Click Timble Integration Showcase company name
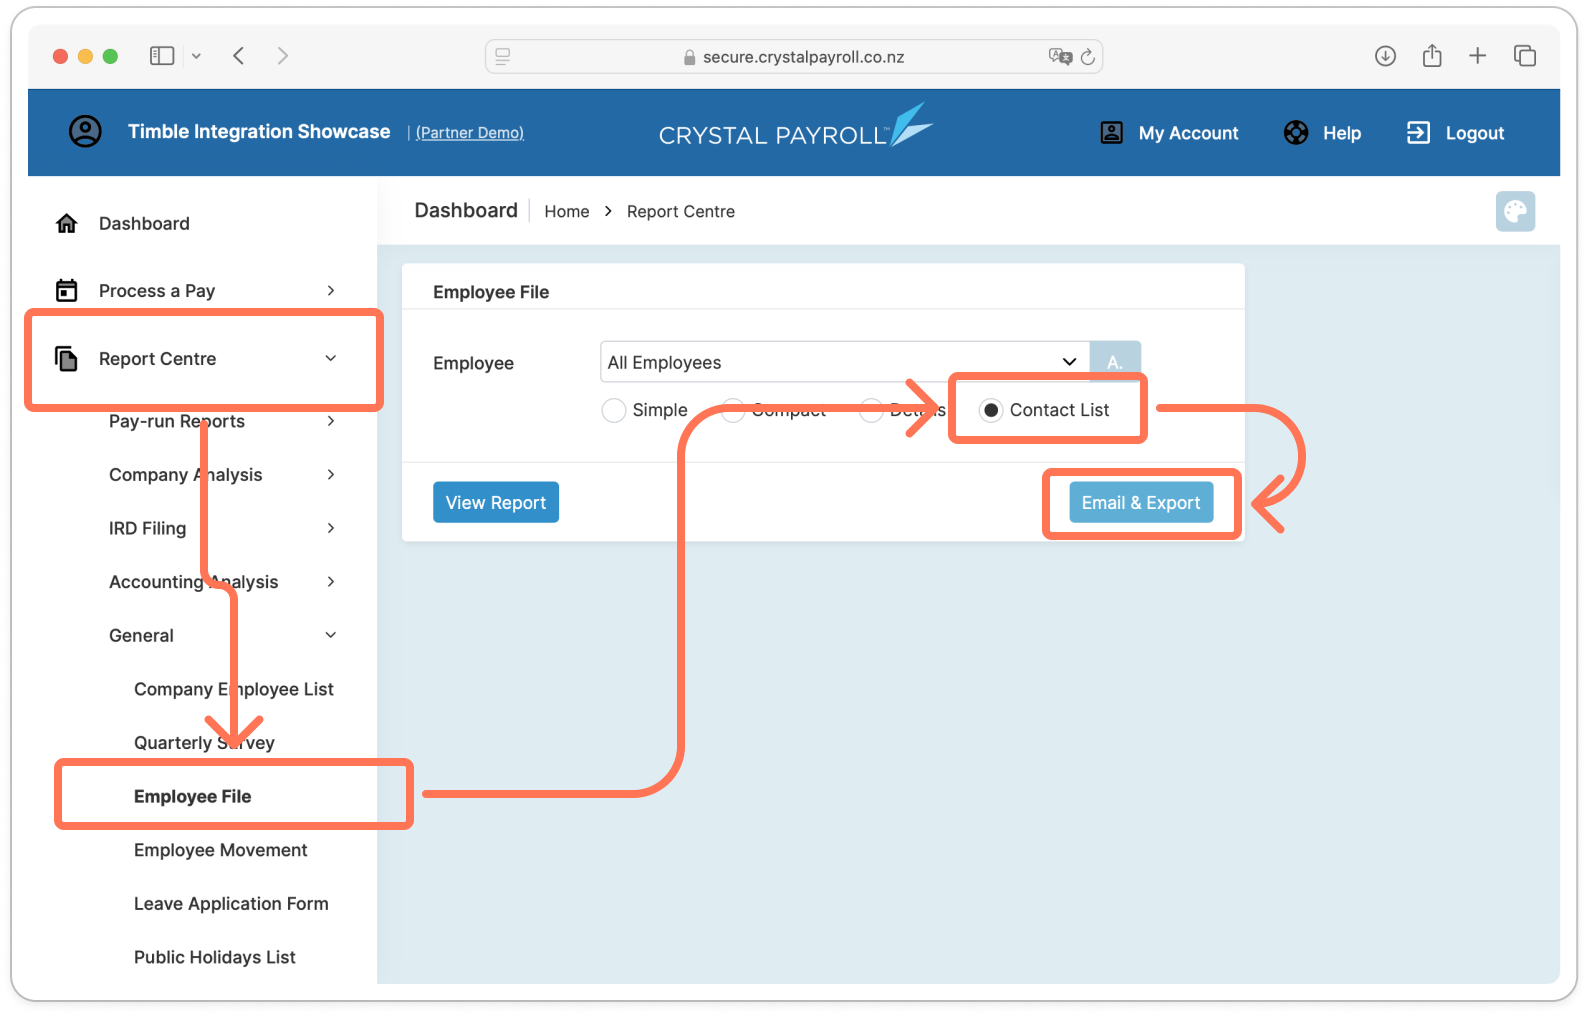The width and height of the screenshot is (1589, 1016). pyautogui.click(x=259, y=131)
